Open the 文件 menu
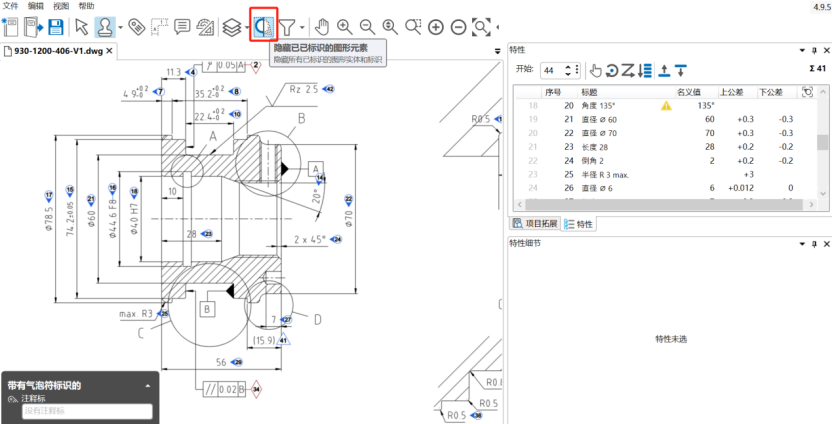The image size is (832, 424). [11, 6]
